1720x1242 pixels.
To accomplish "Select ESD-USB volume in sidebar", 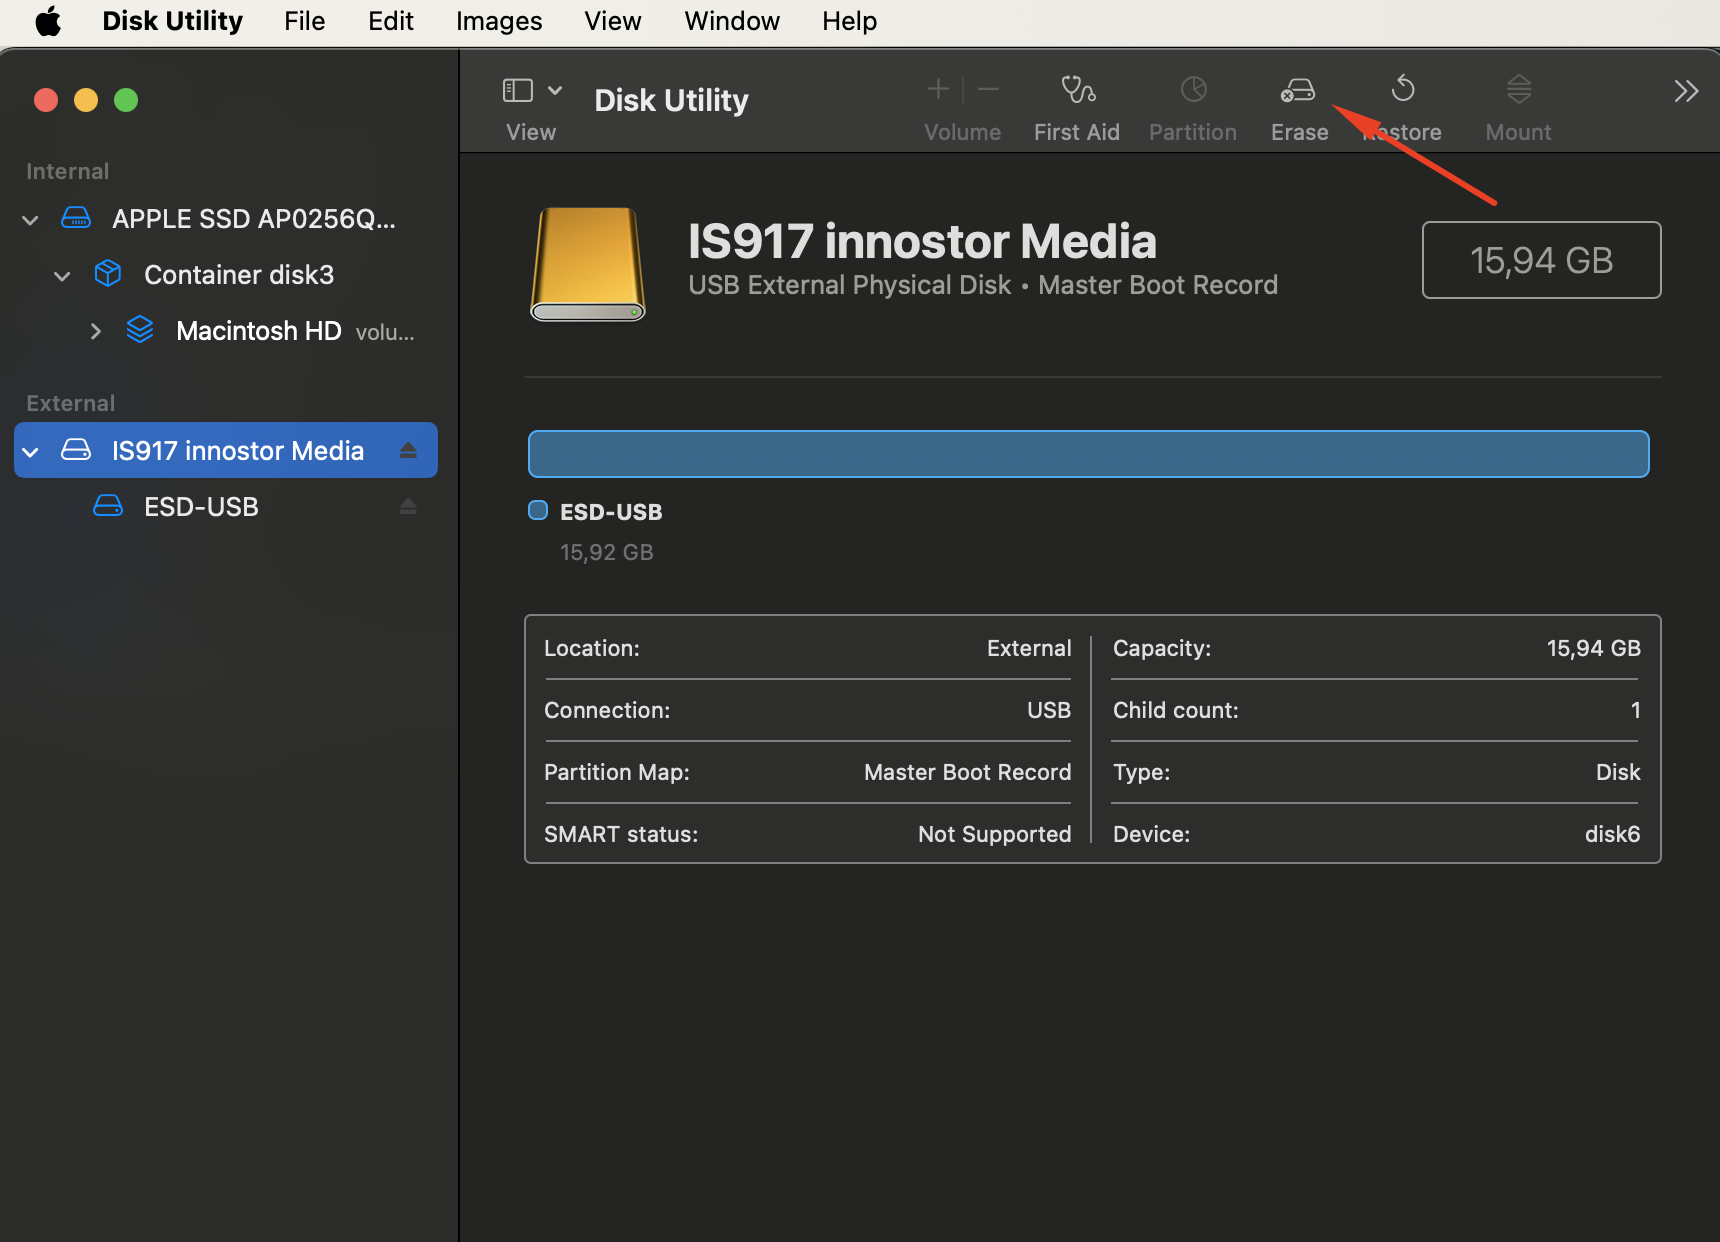I will point(226,507).
